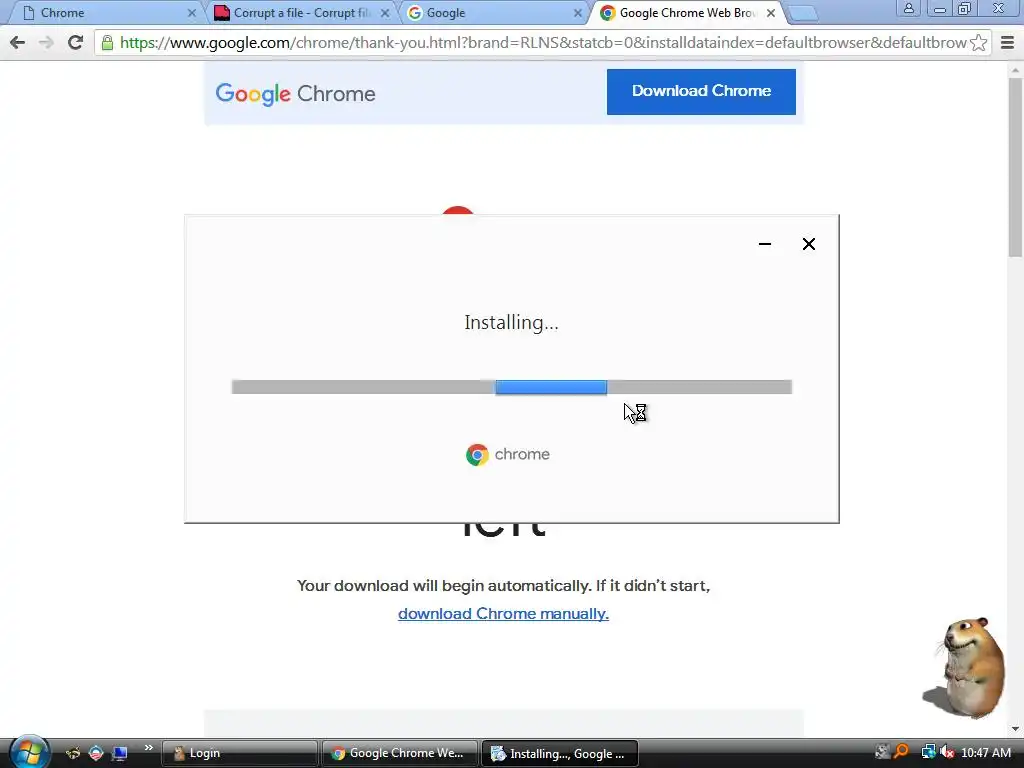The image size is (1024, 768).
Task: Click the green lock security icon
Action: point(107,43)
